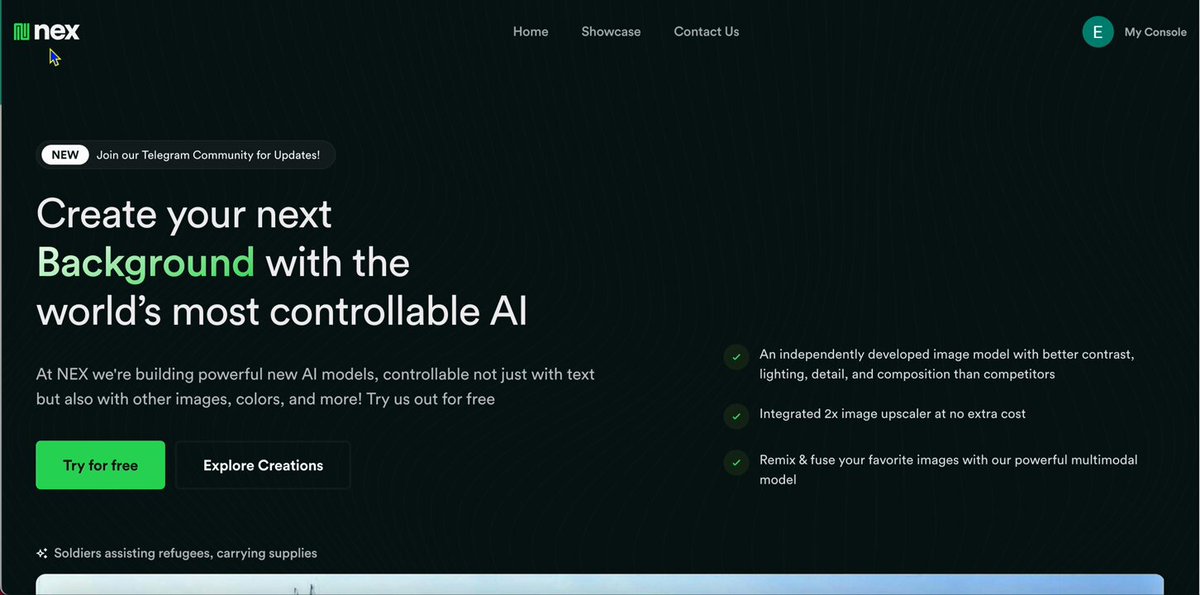
Task: Open the Join our Telegram Community announcement
Action: pyautogui.click(x=186, y=155)
